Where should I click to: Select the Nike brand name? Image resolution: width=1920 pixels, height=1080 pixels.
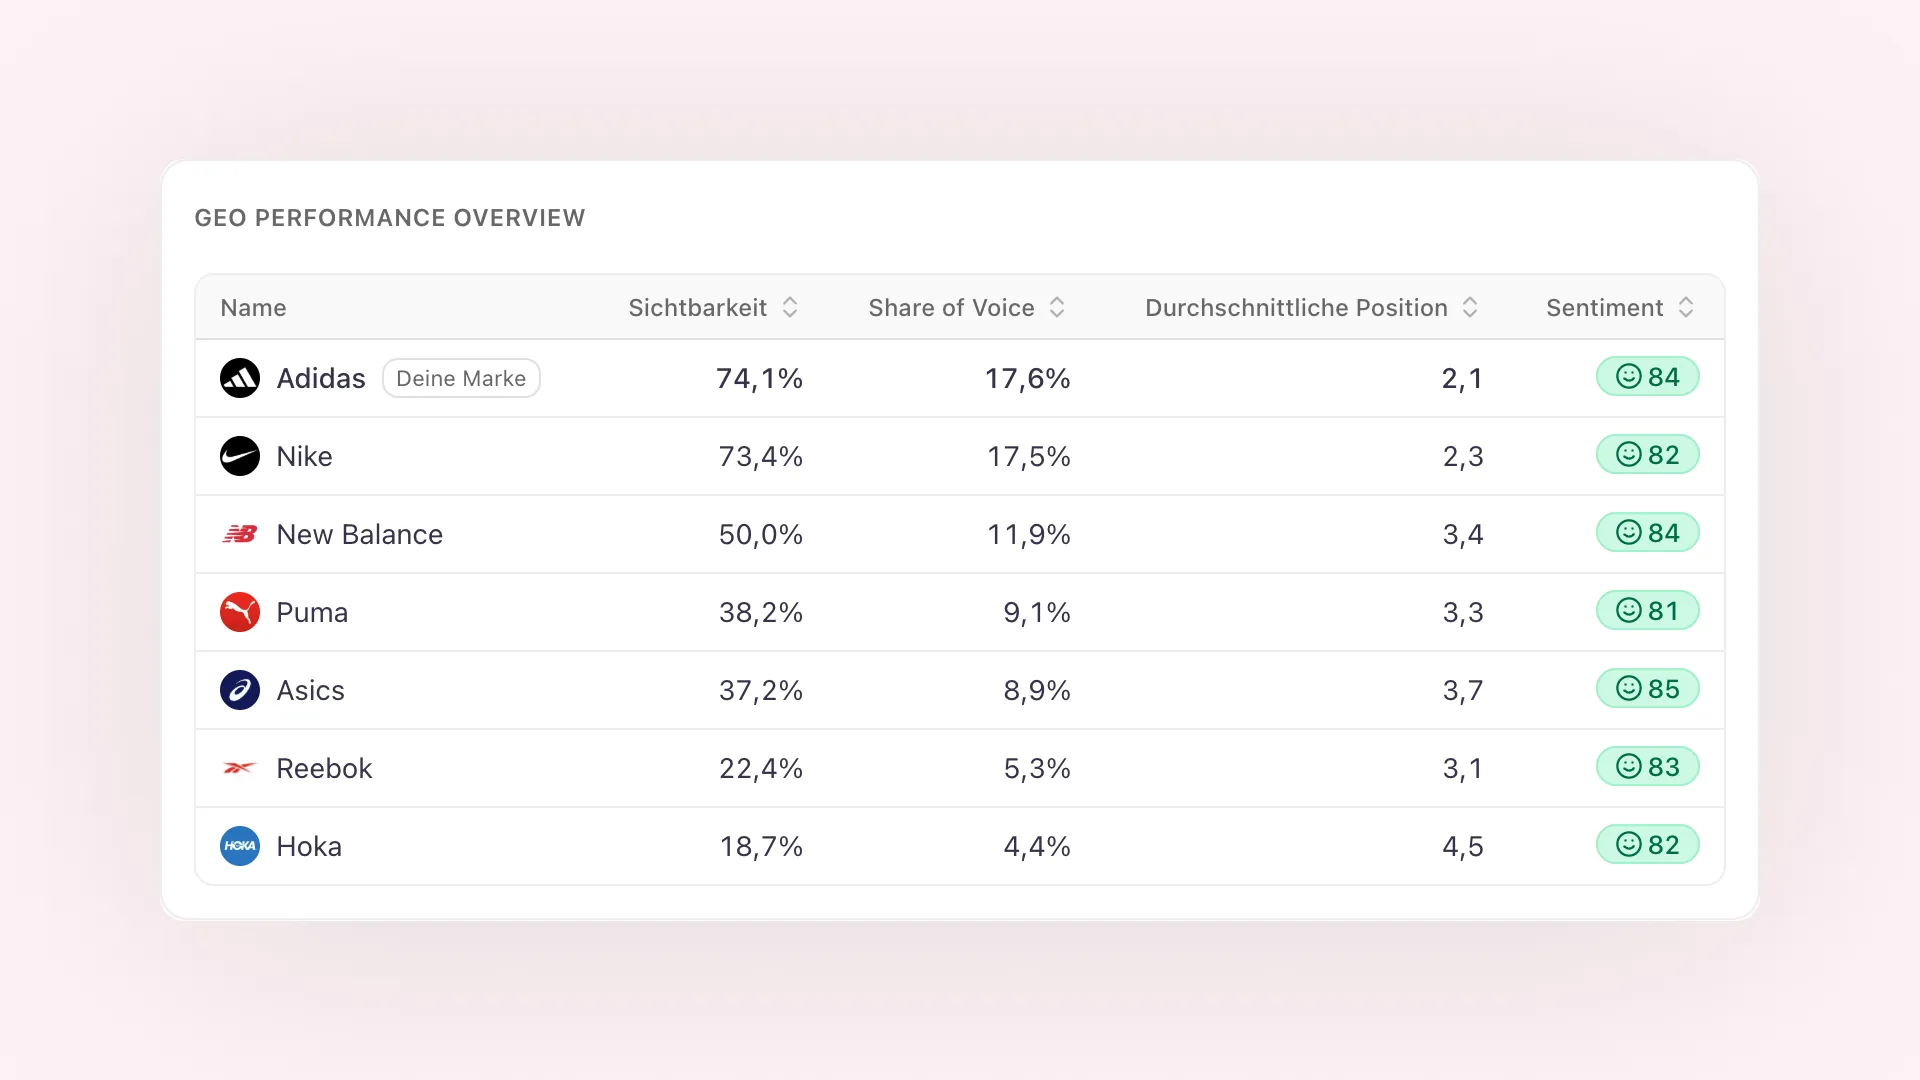pyautogui.click(x=304, y=456)
